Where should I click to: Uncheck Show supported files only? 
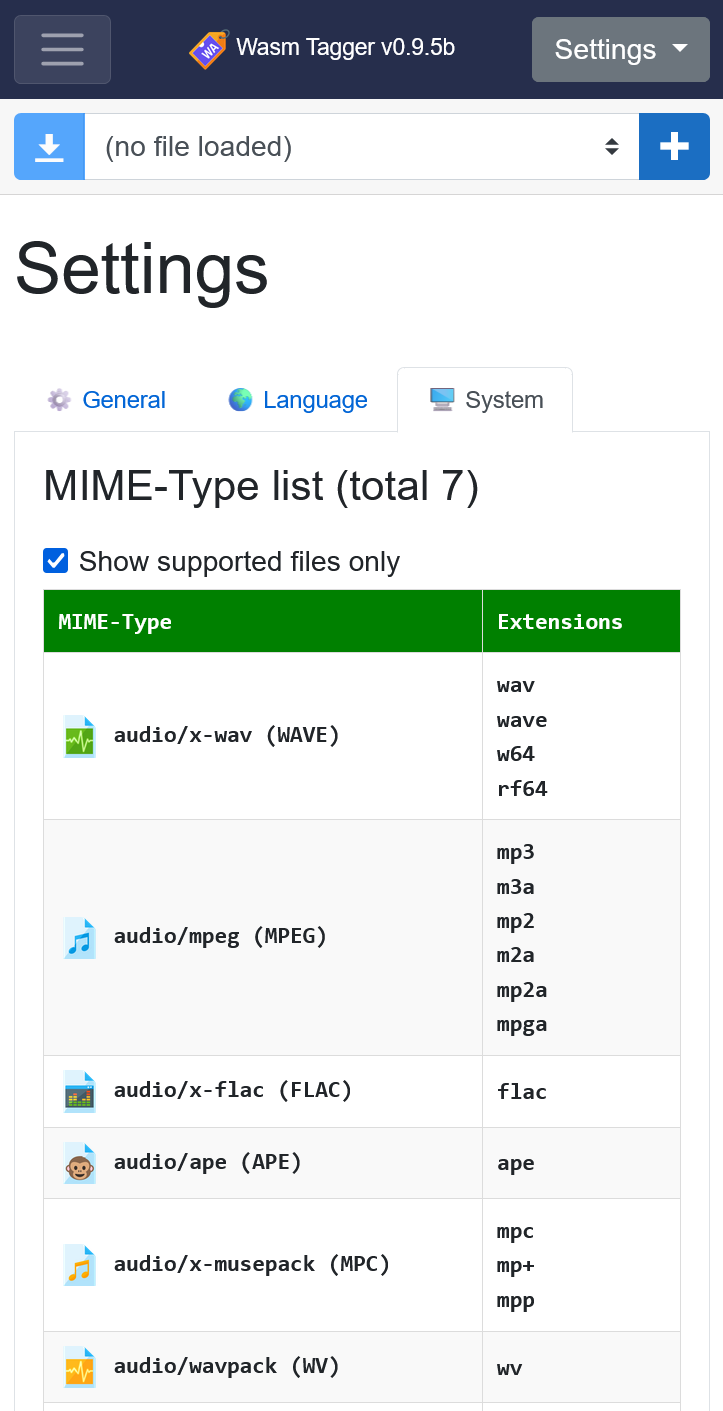pyautogui.click(x=55, y=561)
